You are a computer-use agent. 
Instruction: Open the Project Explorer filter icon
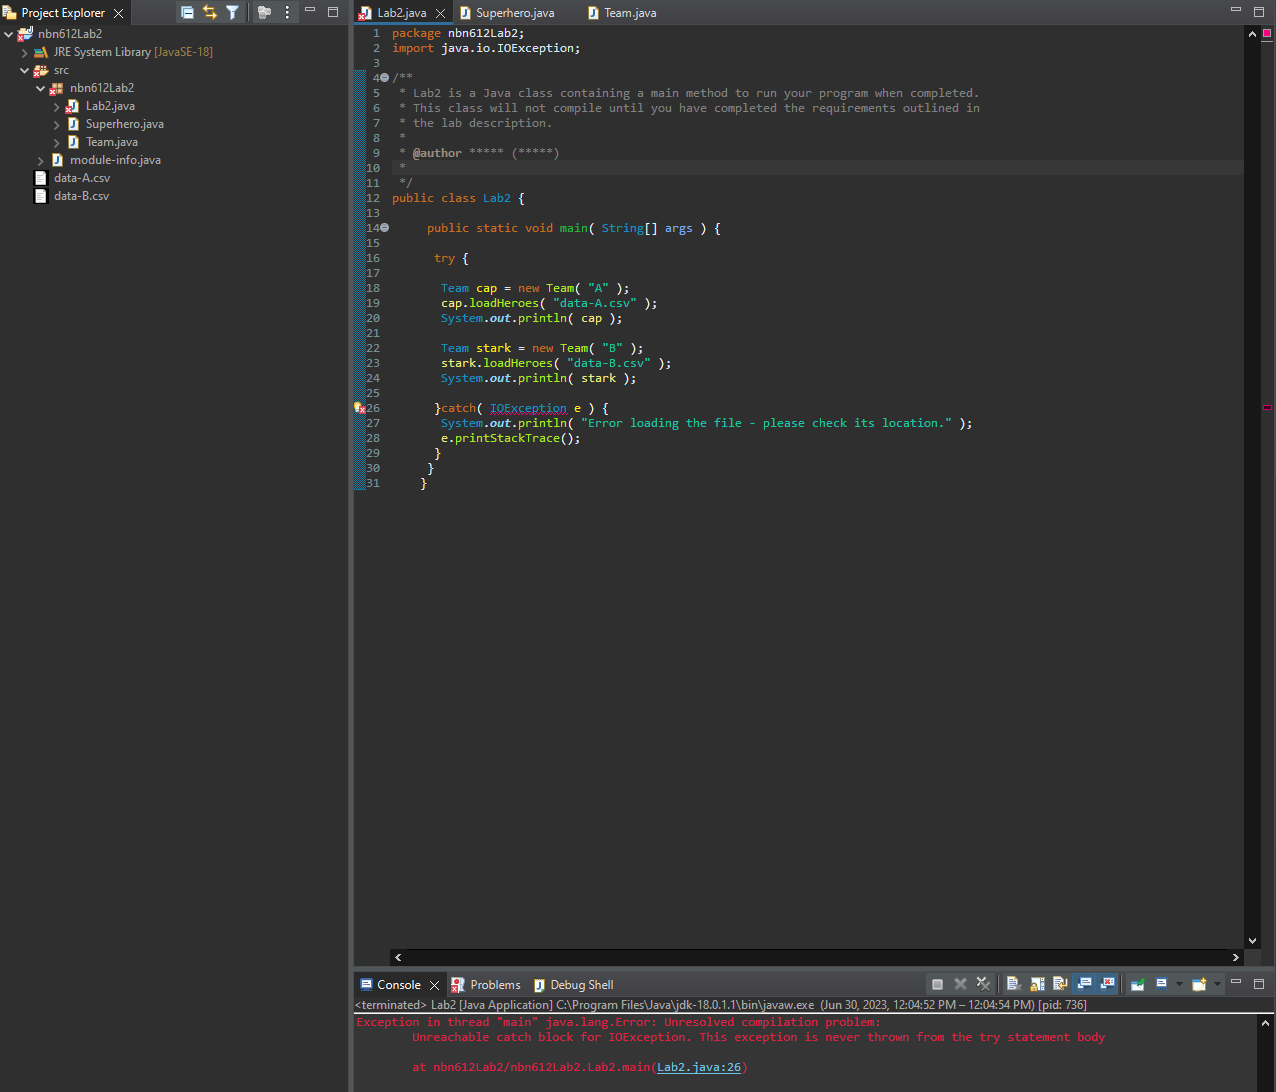tap(232, 12)
